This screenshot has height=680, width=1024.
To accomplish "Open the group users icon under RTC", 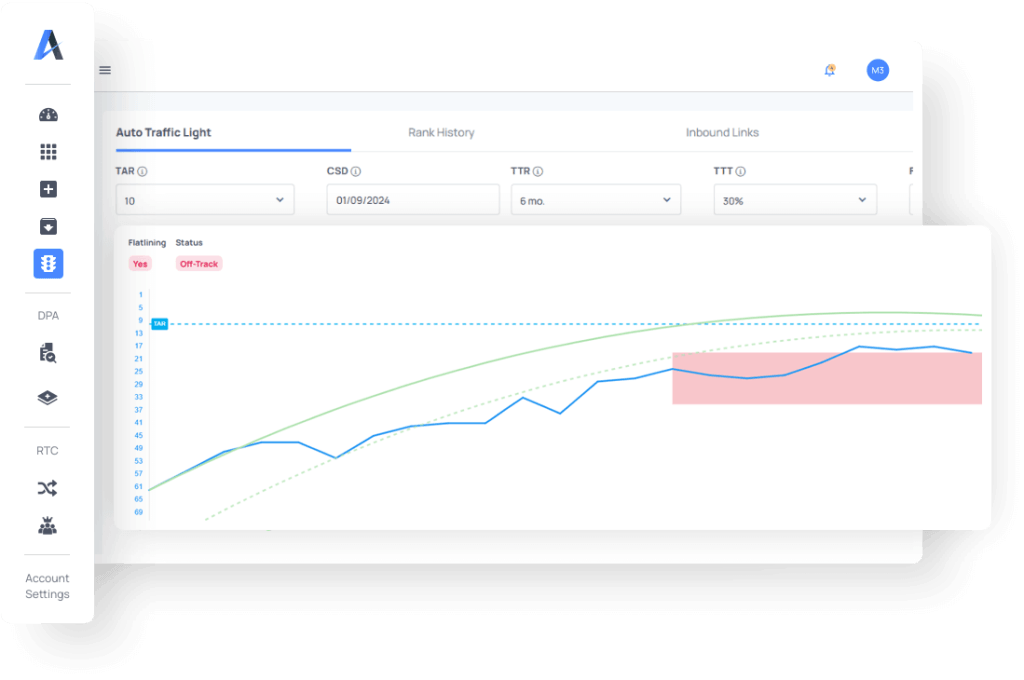I will [x=48, y=525].
